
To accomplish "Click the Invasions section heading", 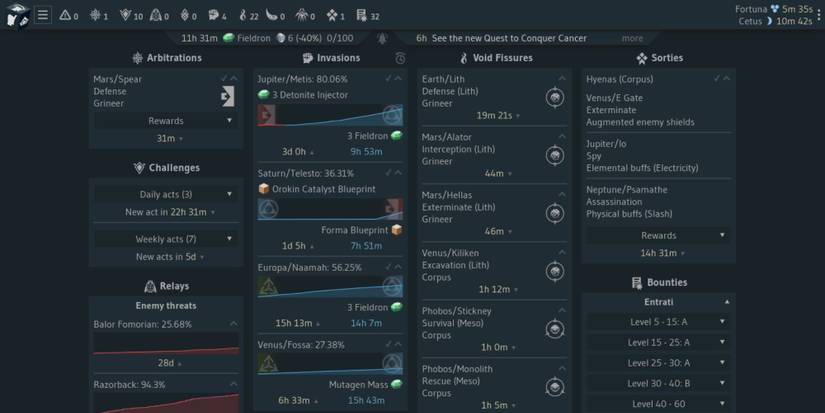I will point(331,58).
